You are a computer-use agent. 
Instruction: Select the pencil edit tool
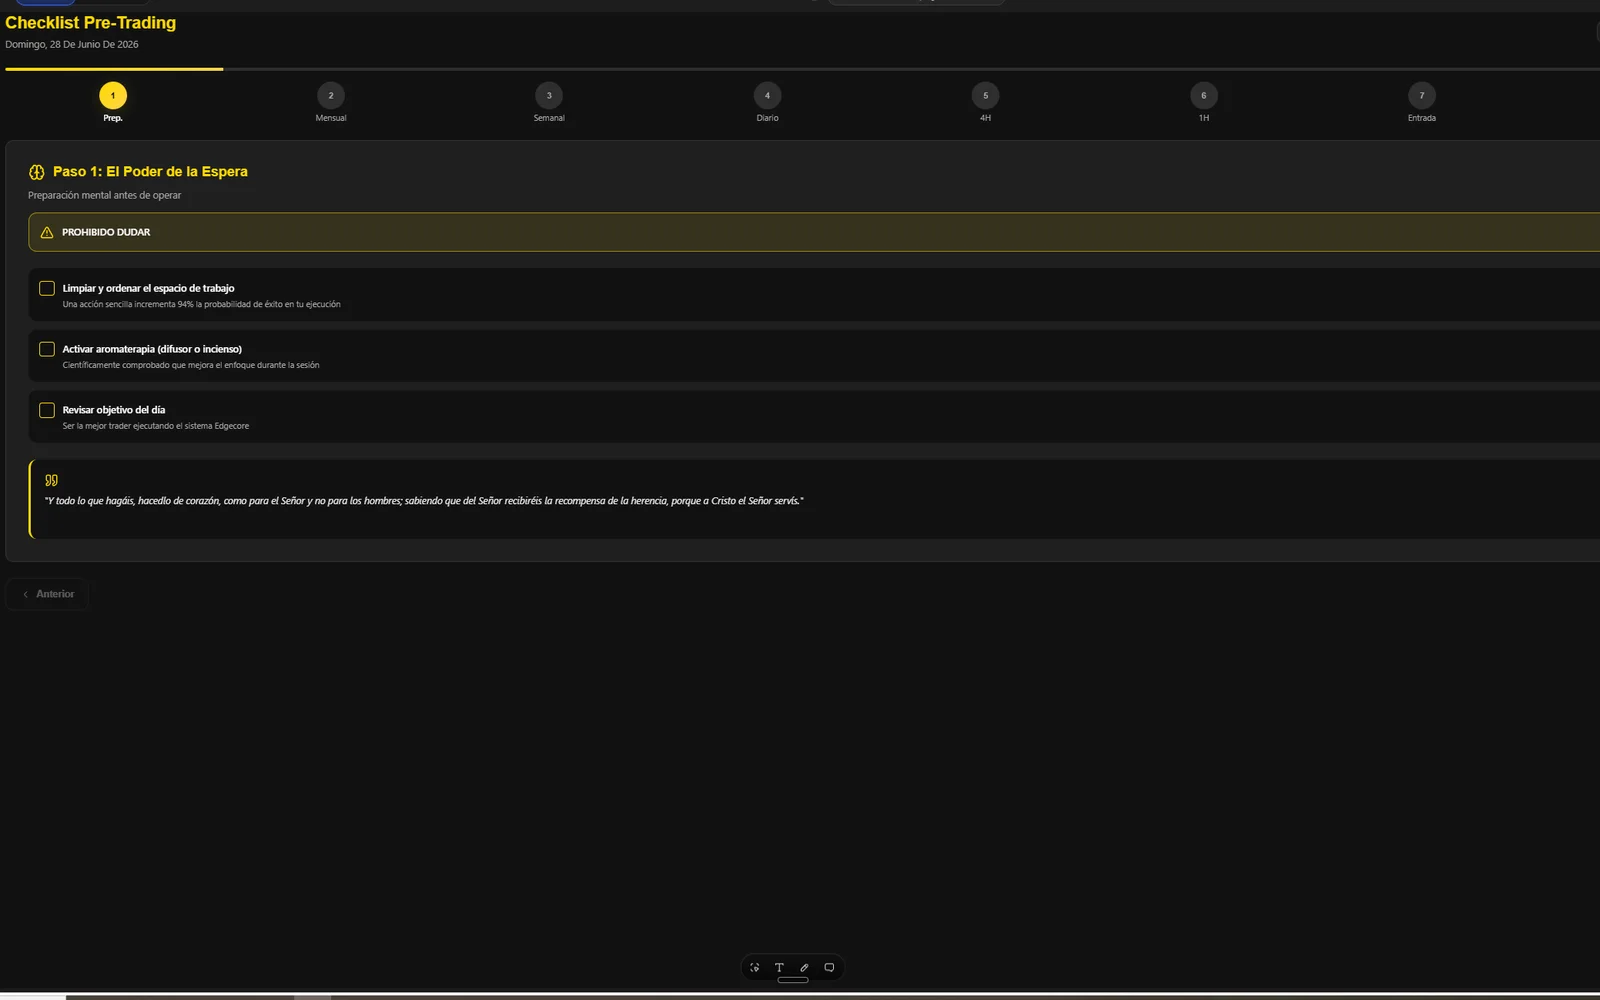(804, 967)
